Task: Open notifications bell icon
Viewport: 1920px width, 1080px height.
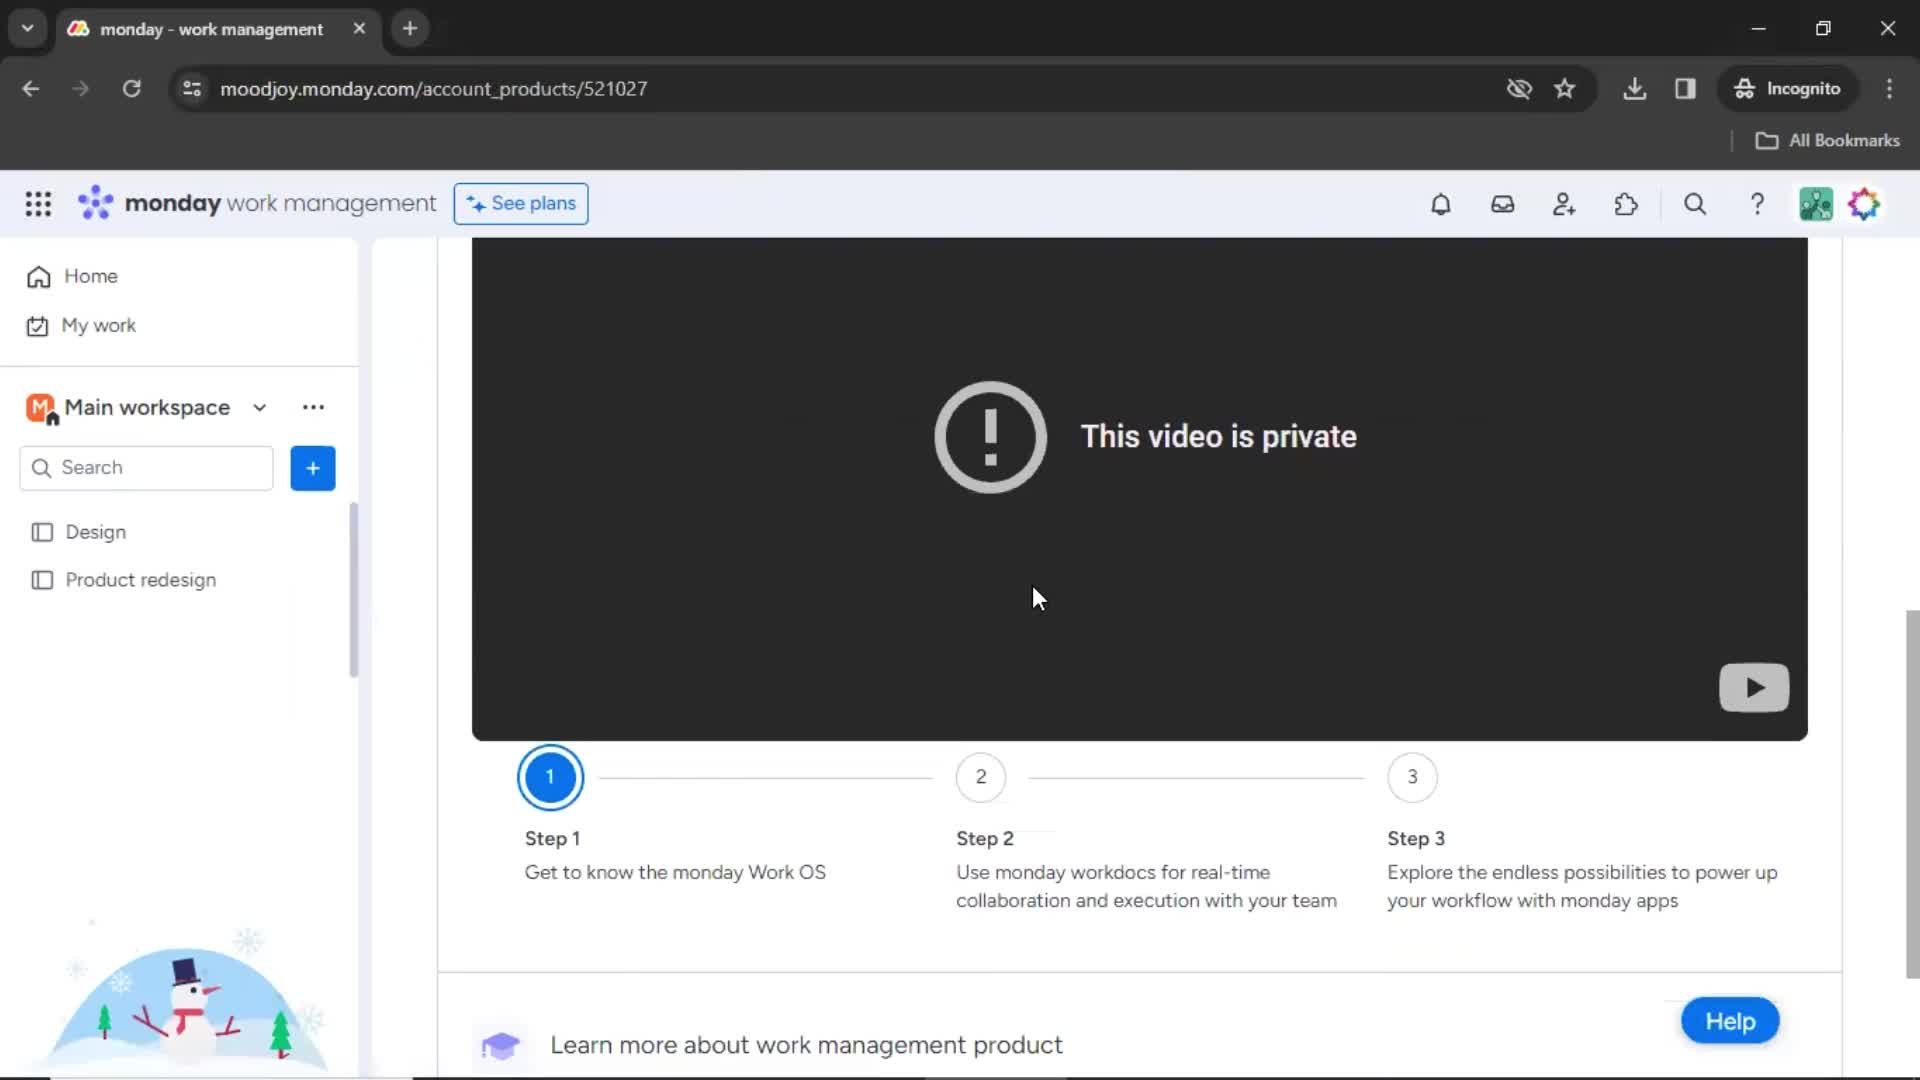Action: [x=1441, y=204]
